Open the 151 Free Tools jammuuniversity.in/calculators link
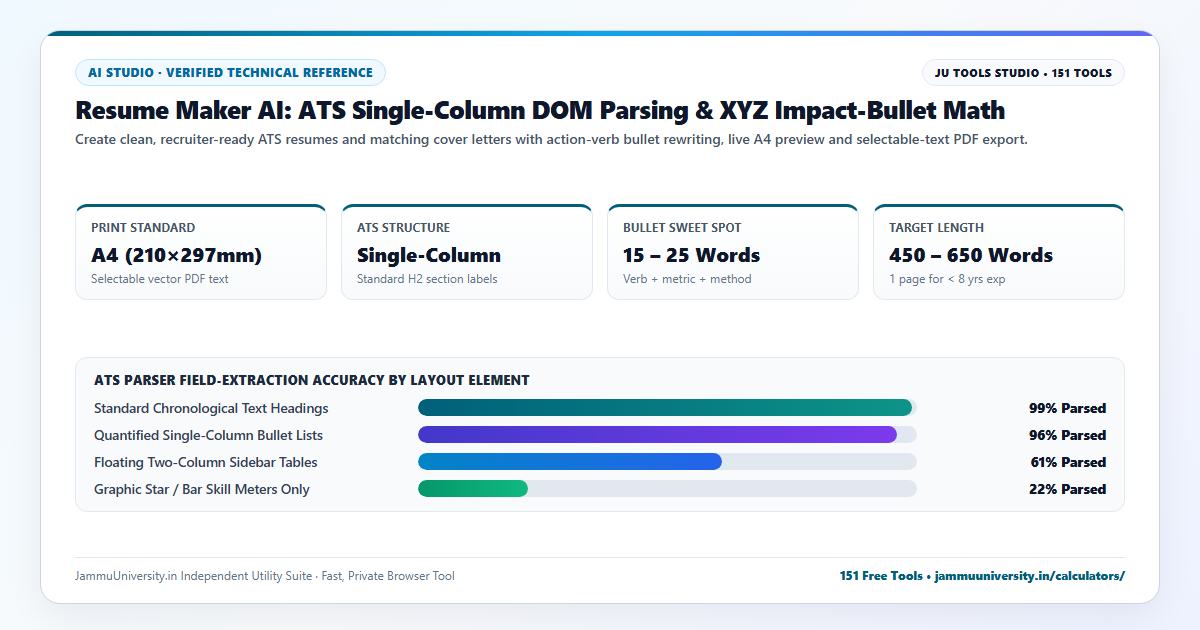 (x=982, y=576)
